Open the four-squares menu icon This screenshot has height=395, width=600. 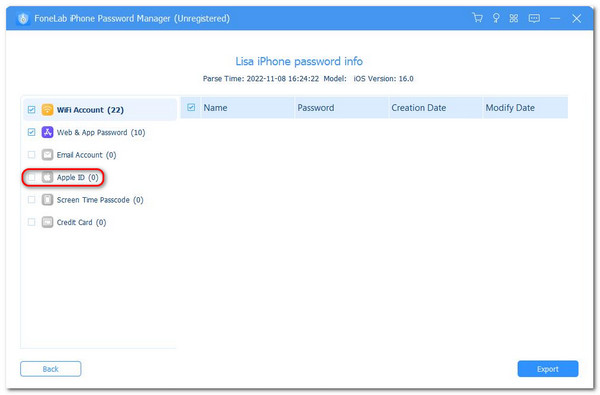pos(514,18)
